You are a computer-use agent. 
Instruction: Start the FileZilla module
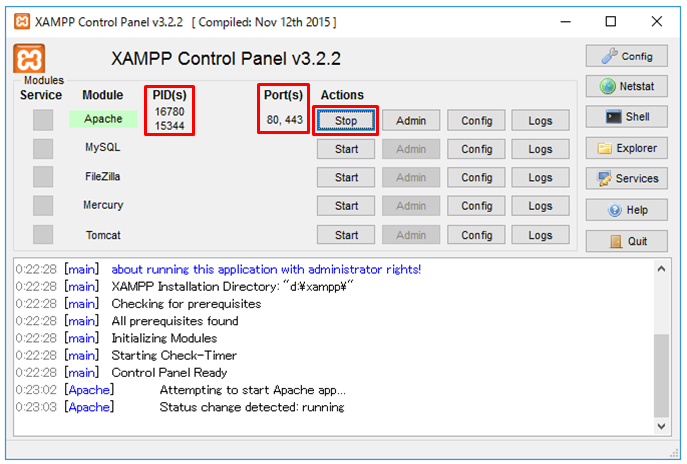[x=346, y=178]
